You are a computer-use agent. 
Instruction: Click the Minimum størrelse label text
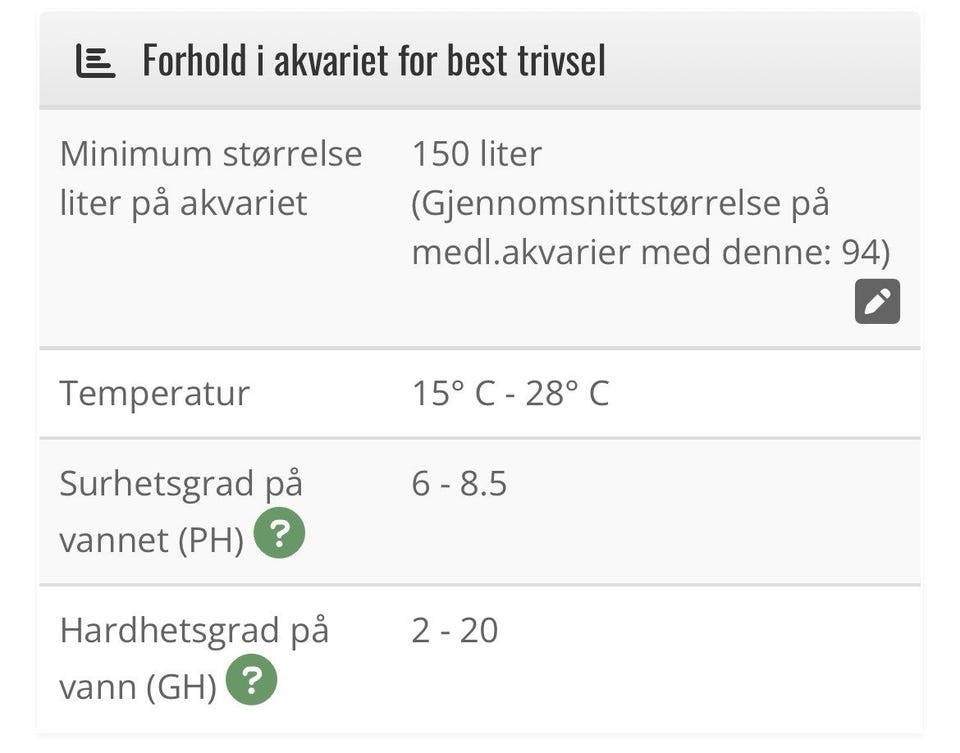tap(211, 154)
